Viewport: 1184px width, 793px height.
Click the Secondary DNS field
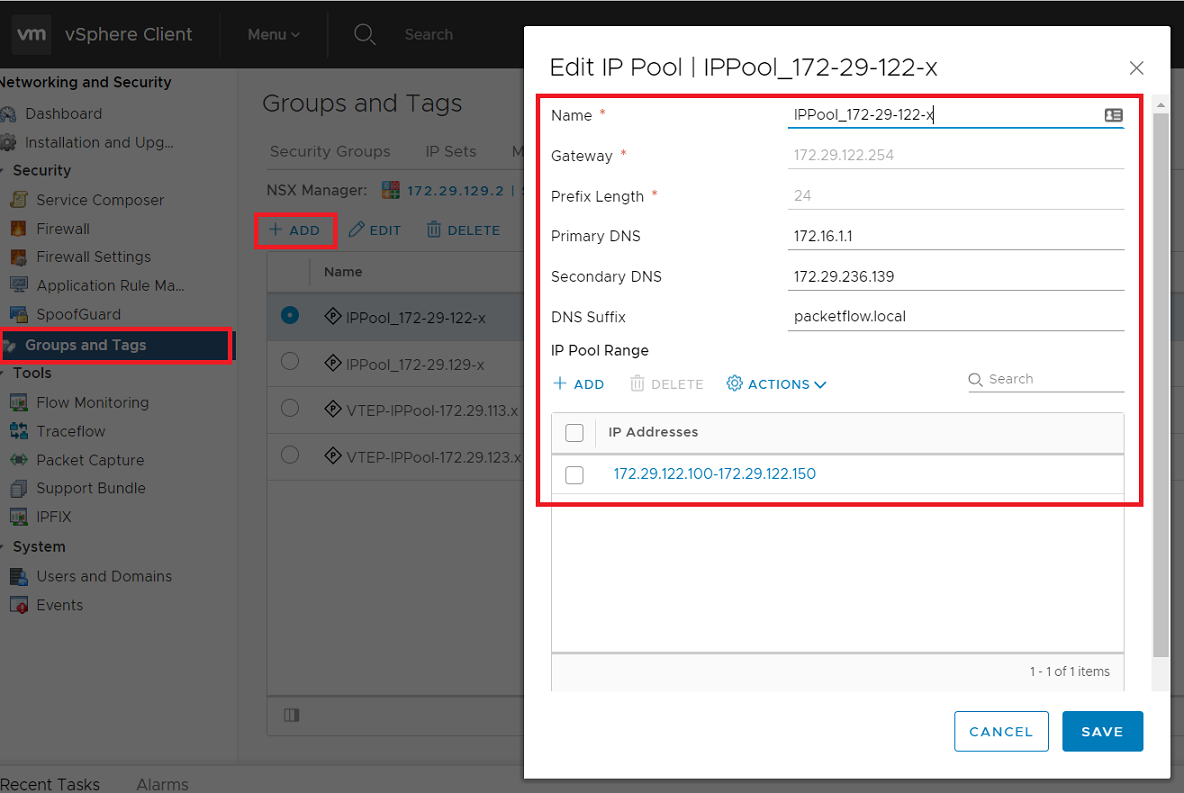[x=955, y=276]
